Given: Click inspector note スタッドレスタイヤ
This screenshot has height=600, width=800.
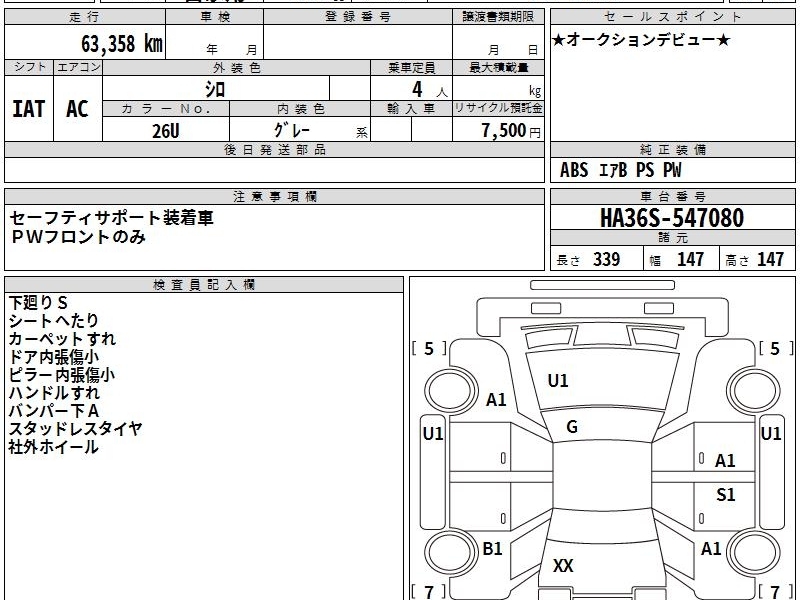Looking at the screenshot, I should click(x=75, y=429).
